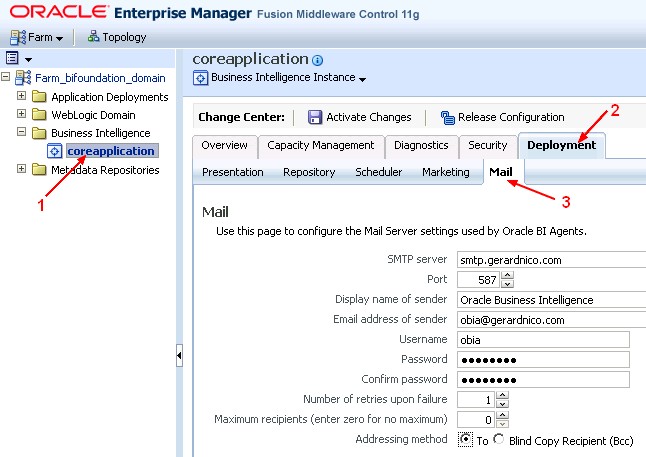
Task: Click the coreapplication tree node icon
Action: tap(55, 152)
